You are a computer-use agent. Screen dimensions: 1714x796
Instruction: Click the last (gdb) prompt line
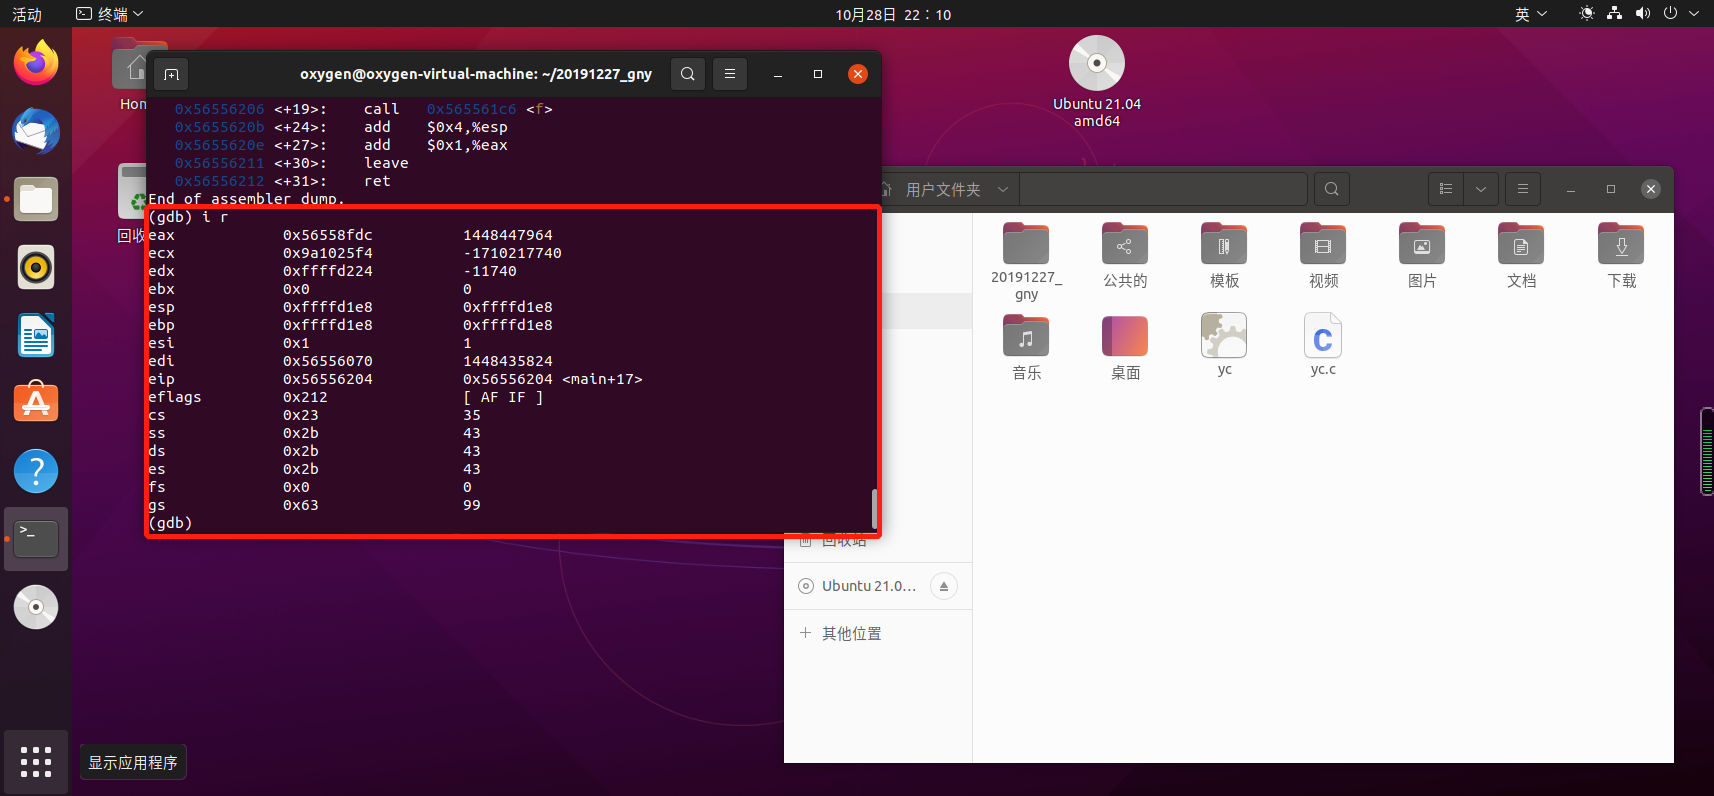tap(170, 523)
